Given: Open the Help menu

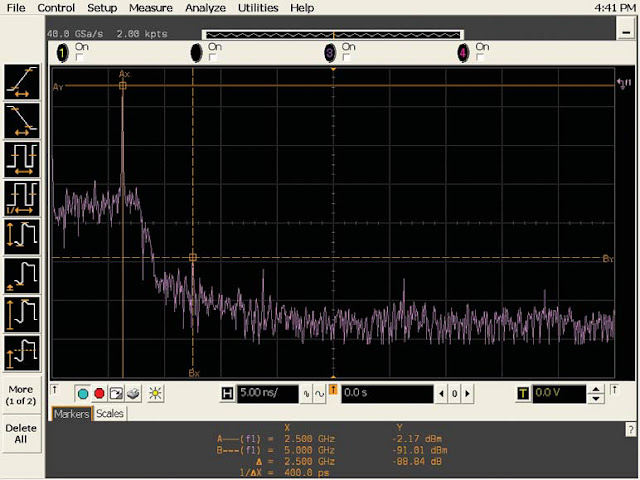Looking at the screenshot, I should point(302,8).
